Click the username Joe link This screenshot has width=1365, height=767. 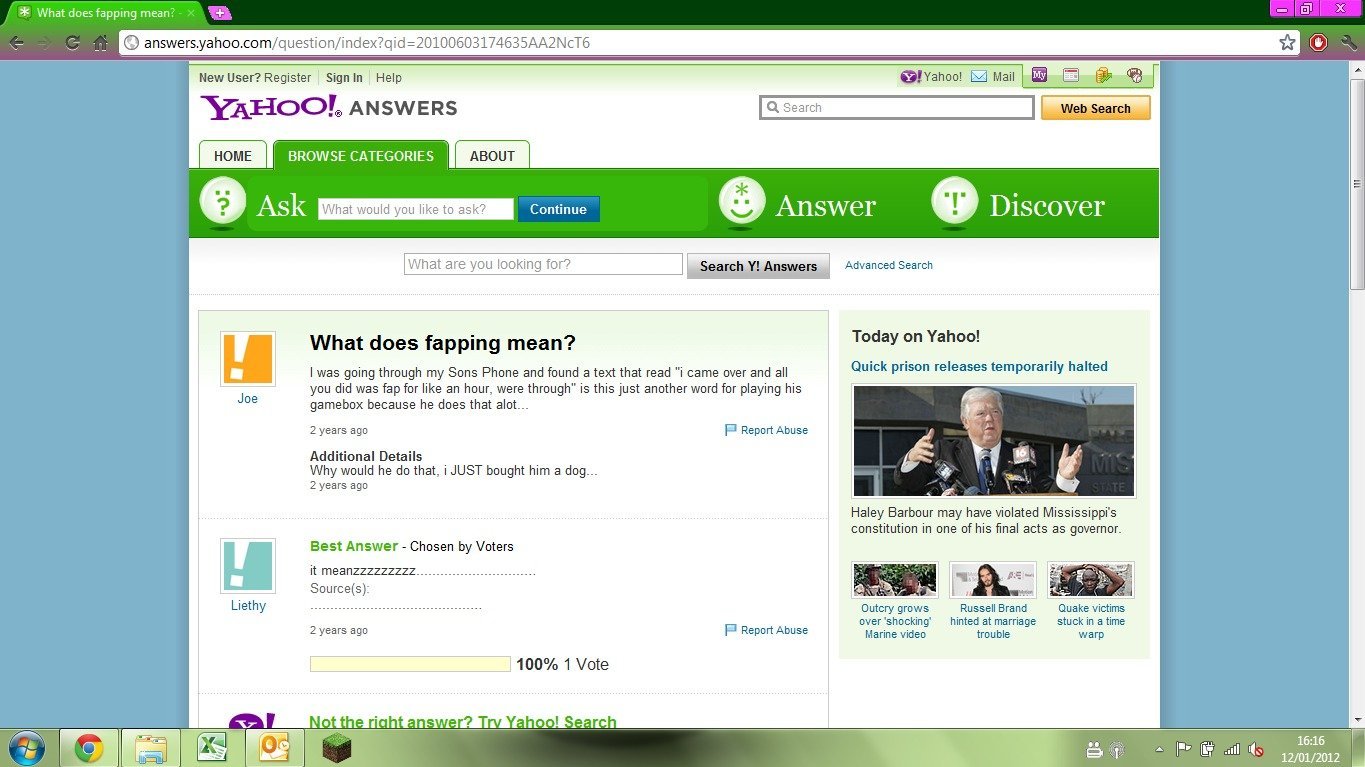tap(248, 398)
